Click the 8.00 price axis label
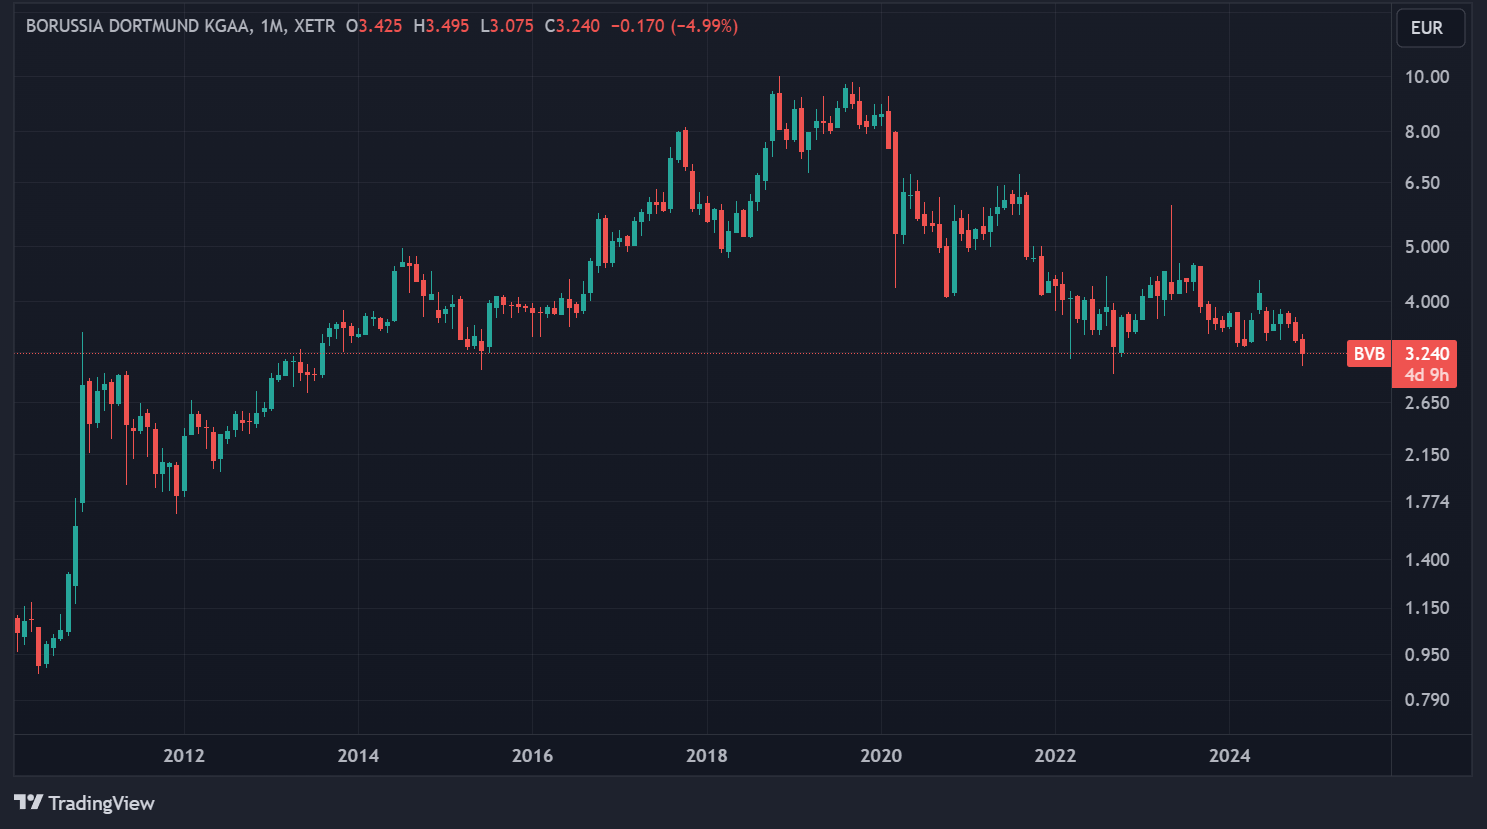The height and width of the screenshot is (829, 1487). click(x=1422, y=132)
